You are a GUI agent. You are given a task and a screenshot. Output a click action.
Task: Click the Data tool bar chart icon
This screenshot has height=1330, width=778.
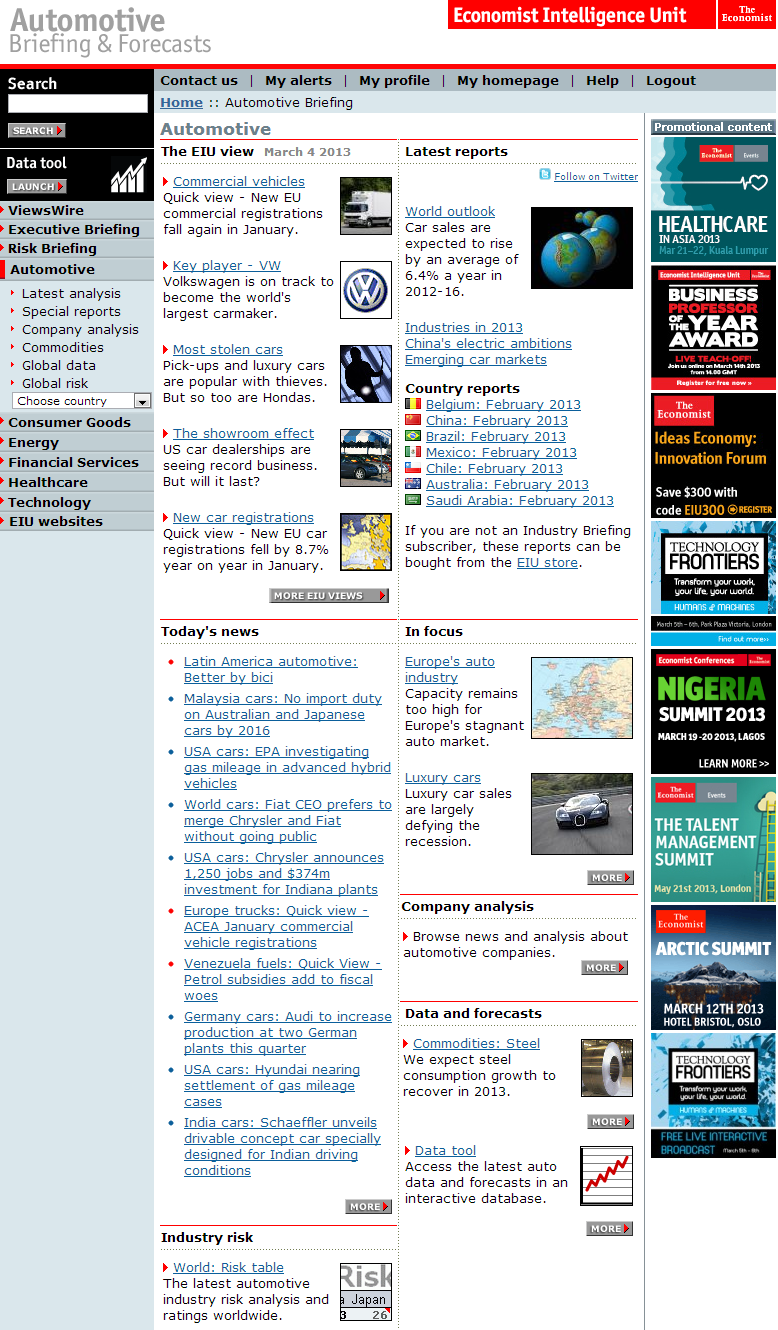[128, 175]
